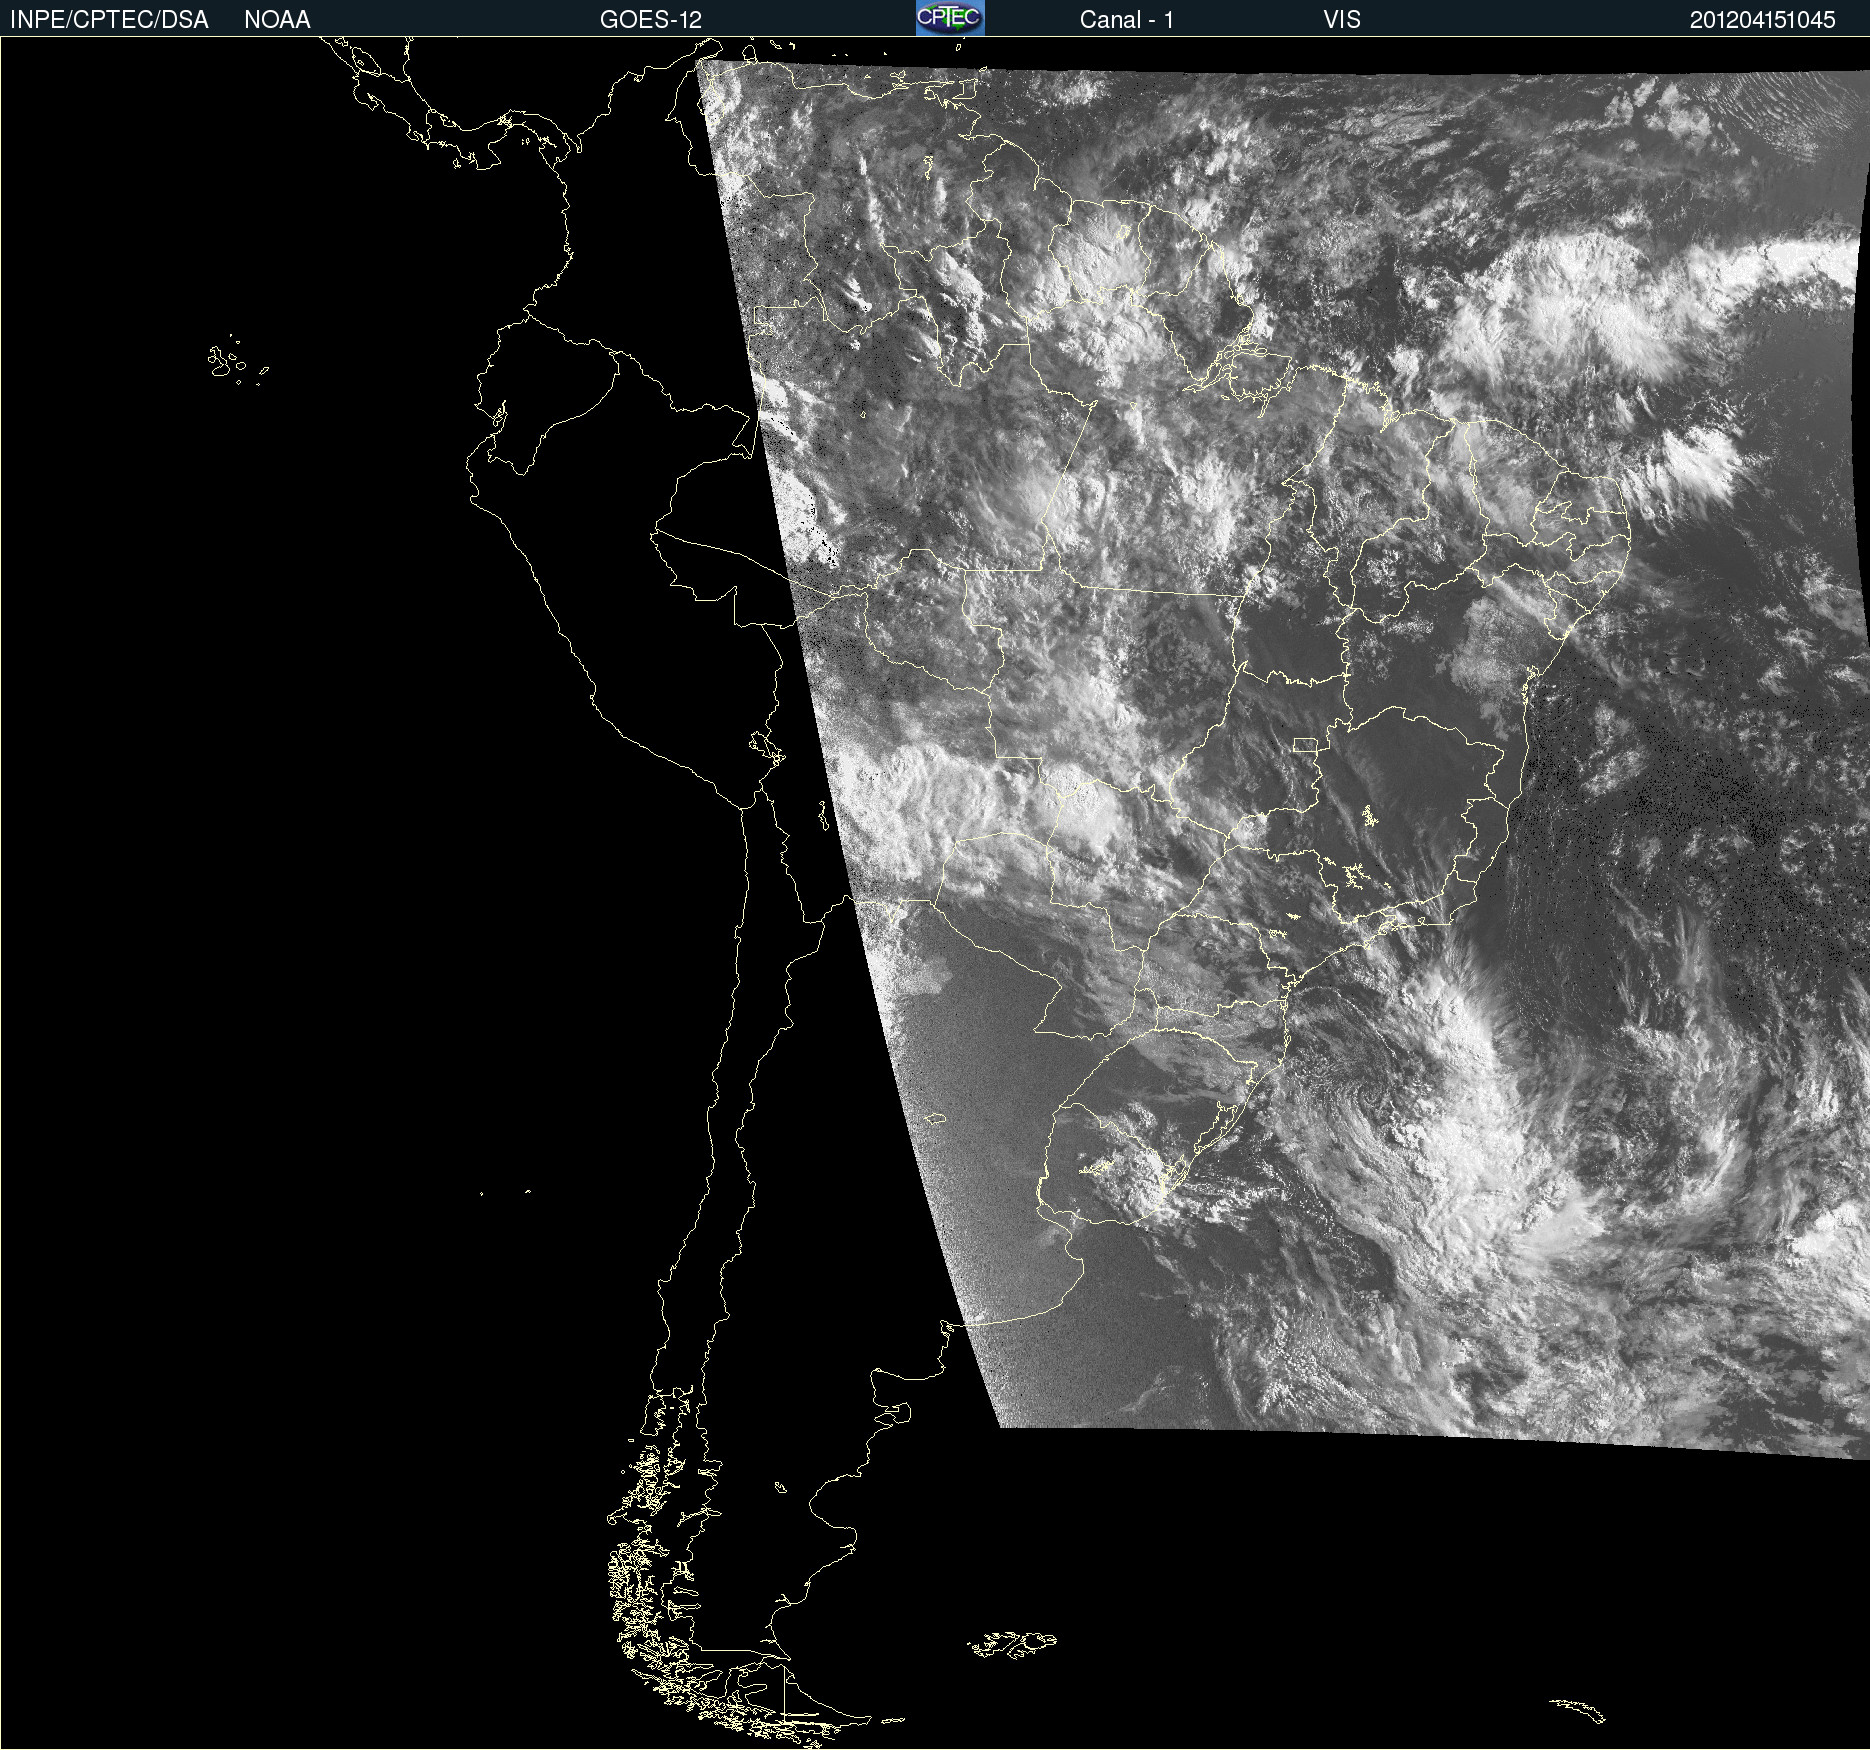Click the NOAA label in header
This screenshot has width=1870, height=1750.
click(x=277, y=20)
